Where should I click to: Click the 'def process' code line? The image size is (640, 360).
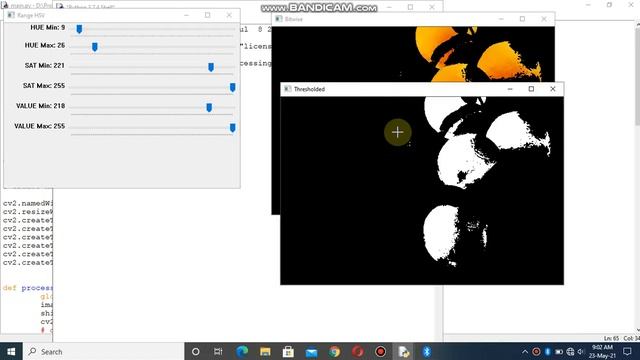pyautogui.click(x=28, y=288)
